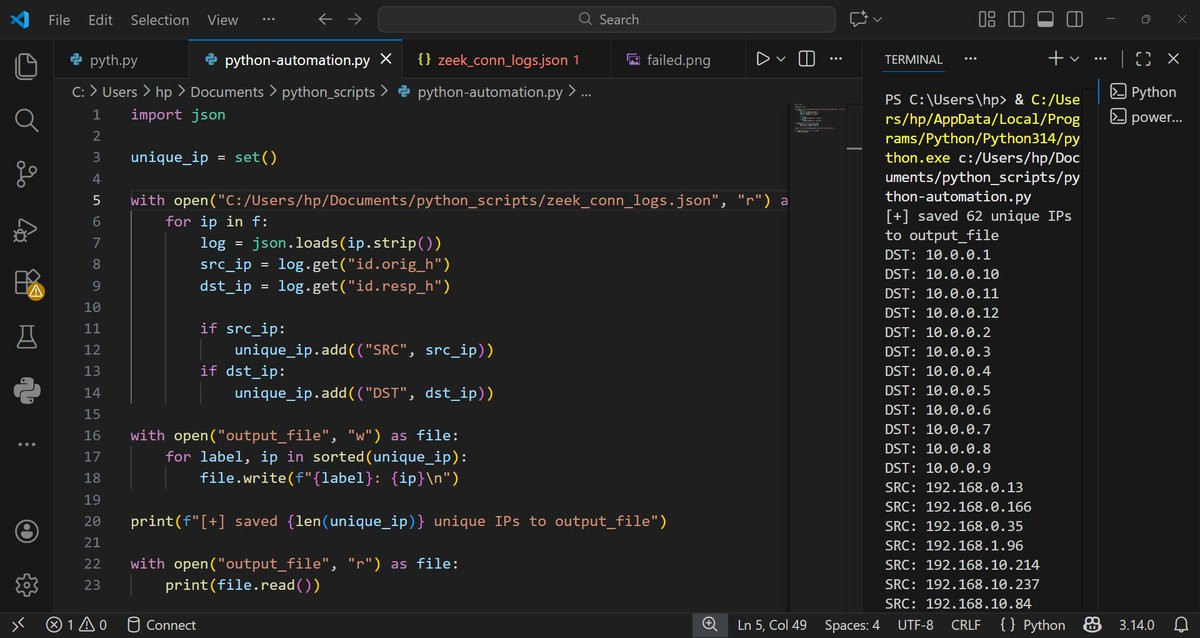
Task: Go to line via Ln 5, Col 49
Action: click(773, 625)
